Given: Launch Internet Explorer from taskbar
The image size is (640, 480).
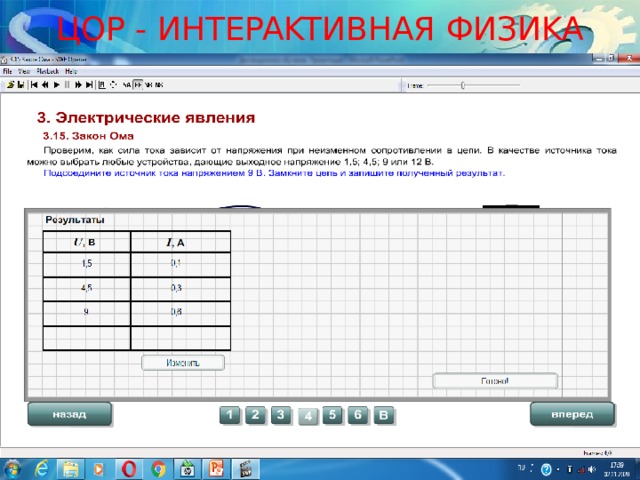Looking at the screenshot, I should pyautogui.click(x=41, y=469).
